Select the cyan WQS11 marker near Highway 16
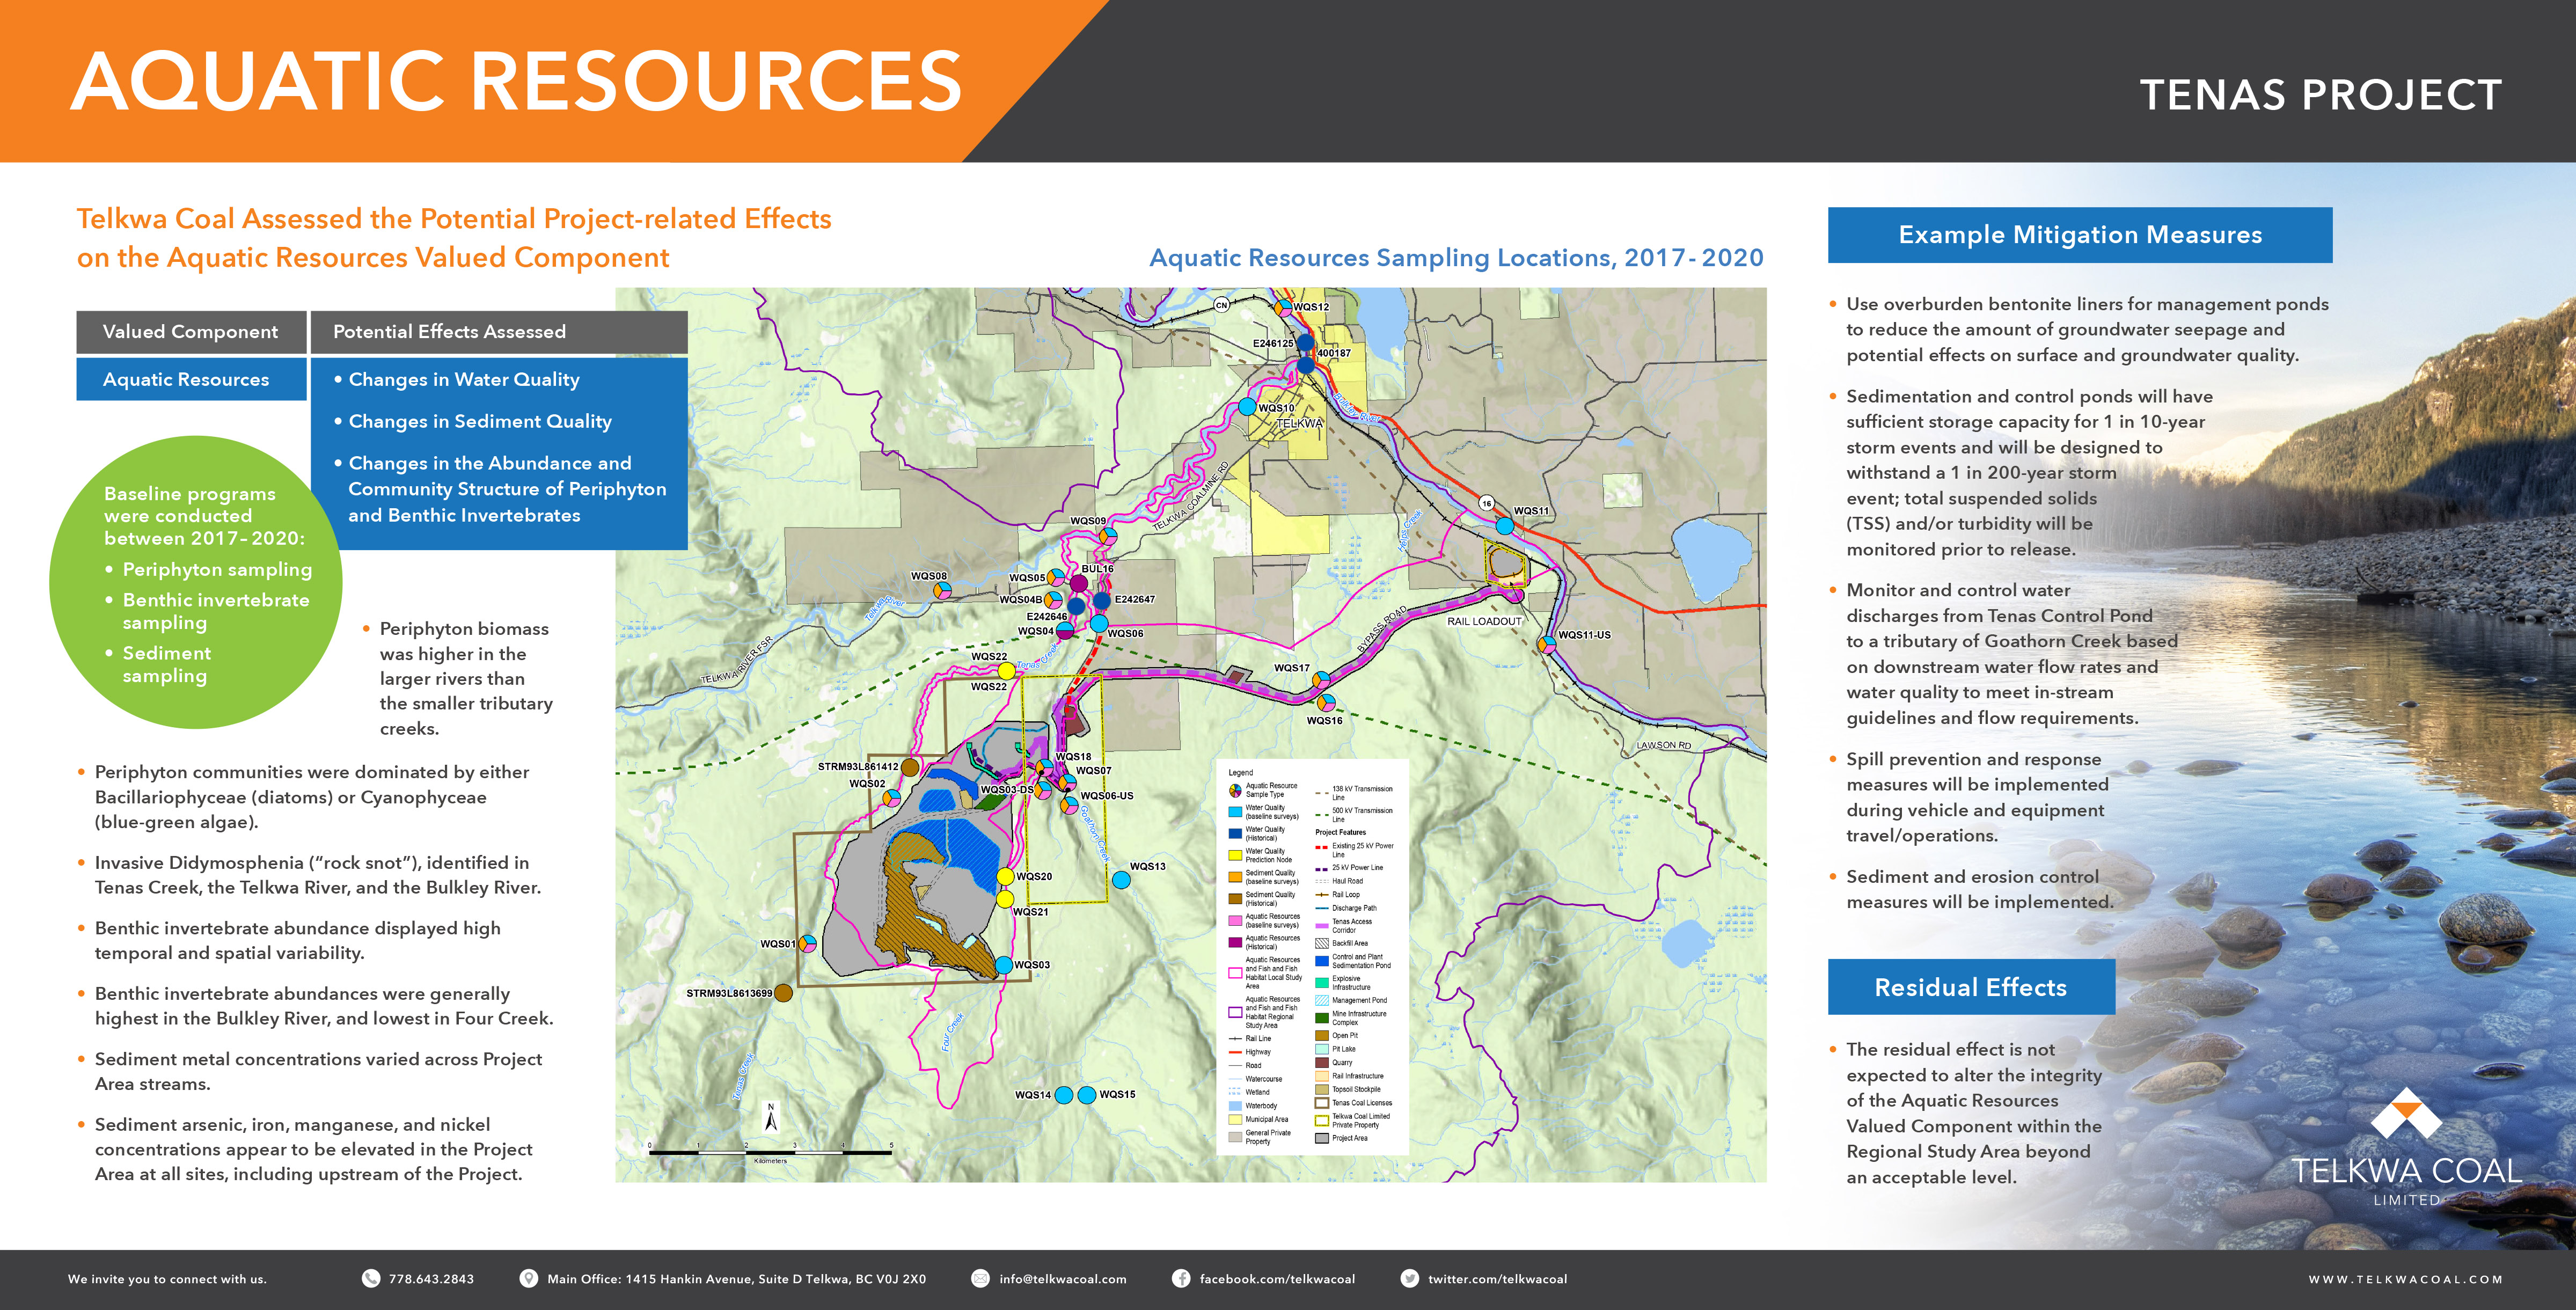This screenshot has height=1310, width=2576. click(1504, 525)
